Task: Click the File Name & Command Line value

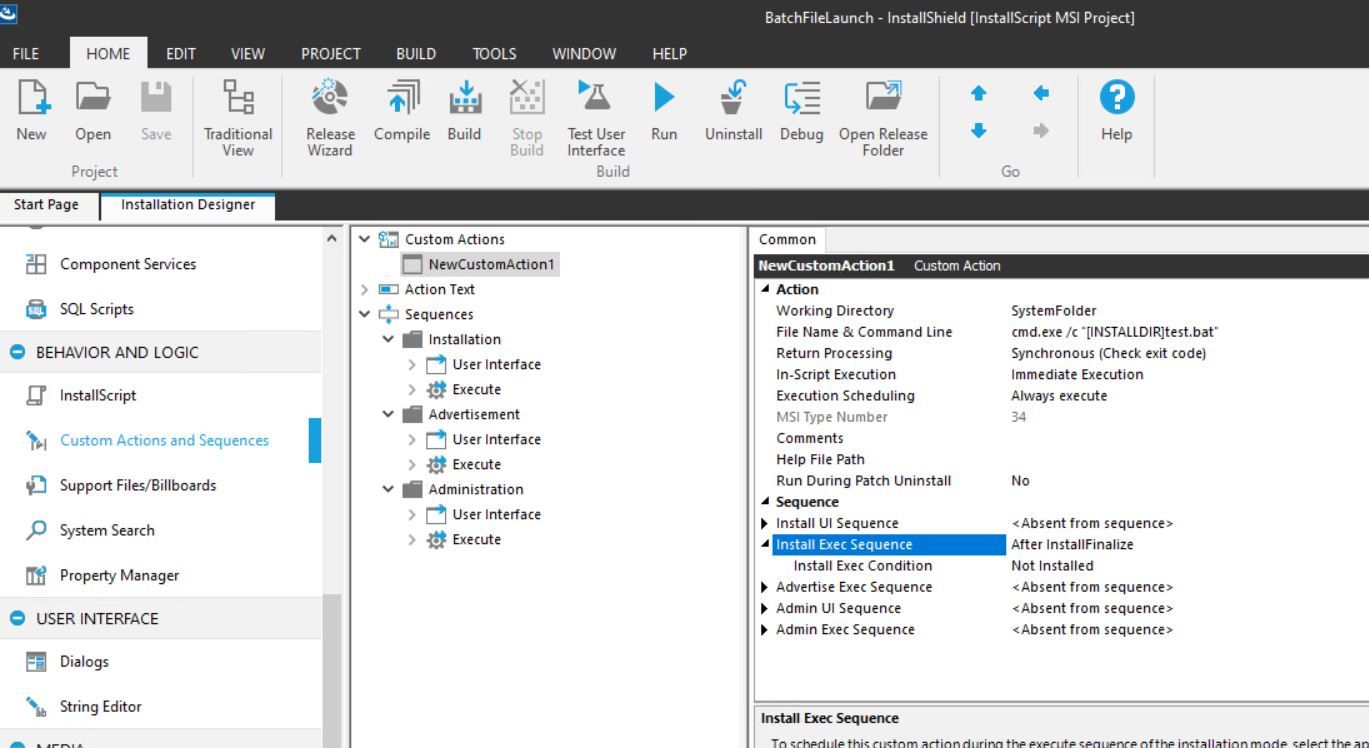Action: coord(1114,332)
